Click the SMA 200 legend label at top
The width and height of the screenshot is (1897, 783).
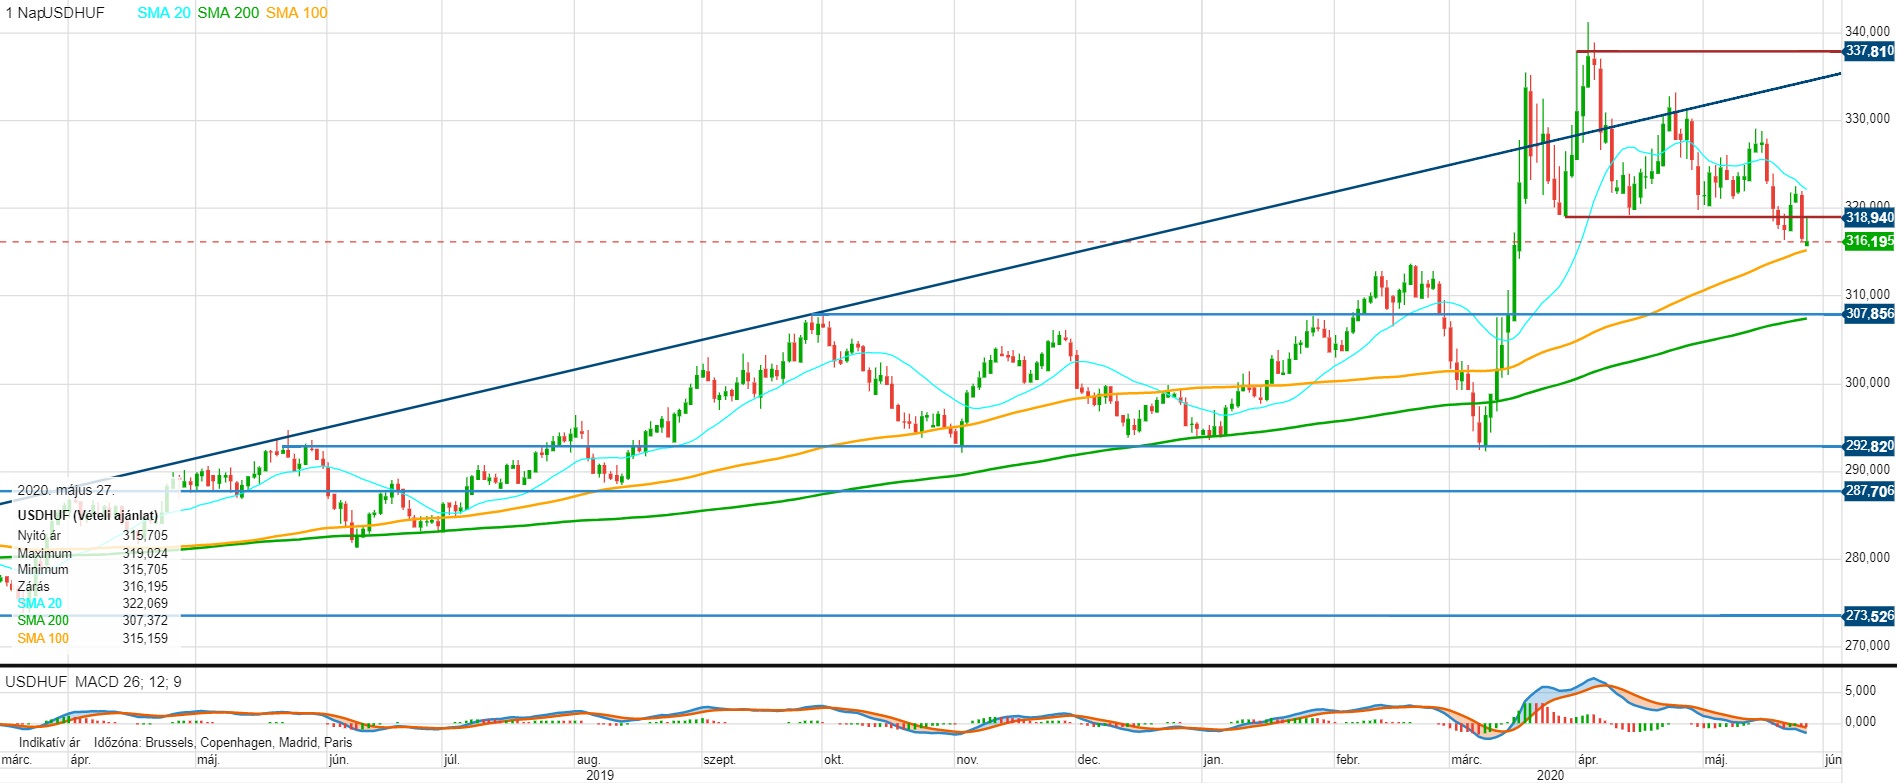(x=228, y=13)
